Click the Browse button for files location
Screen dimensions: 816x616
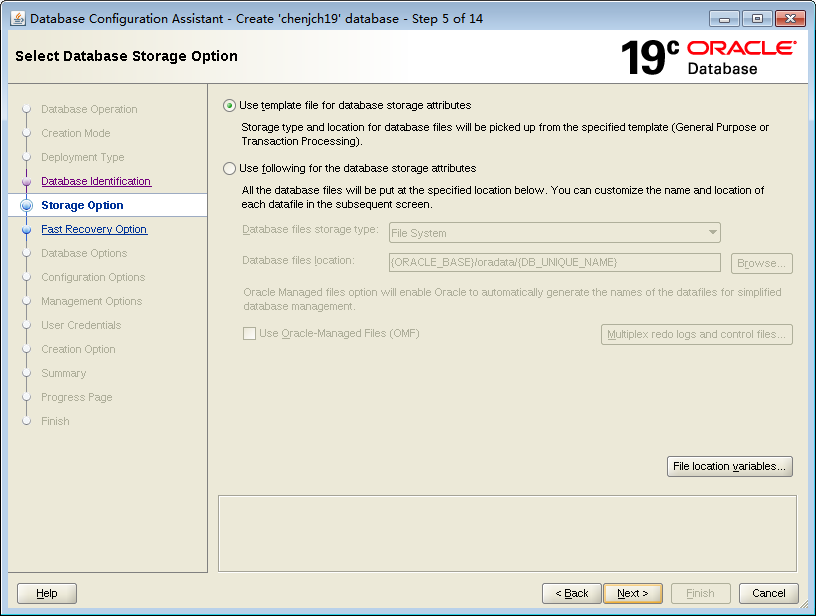pos(761,262)
